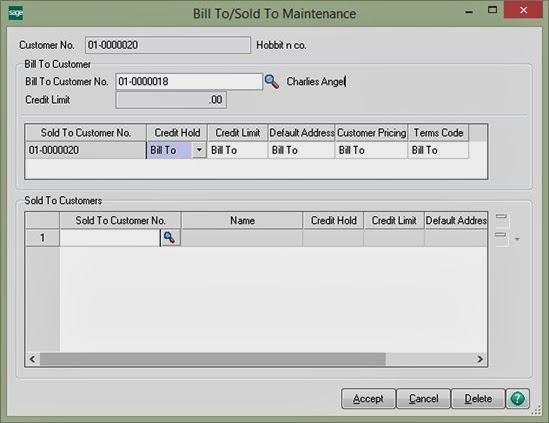Click the lower grid-options button beside row 1
This screenshot has height=423, width=549.
point(501,235)
